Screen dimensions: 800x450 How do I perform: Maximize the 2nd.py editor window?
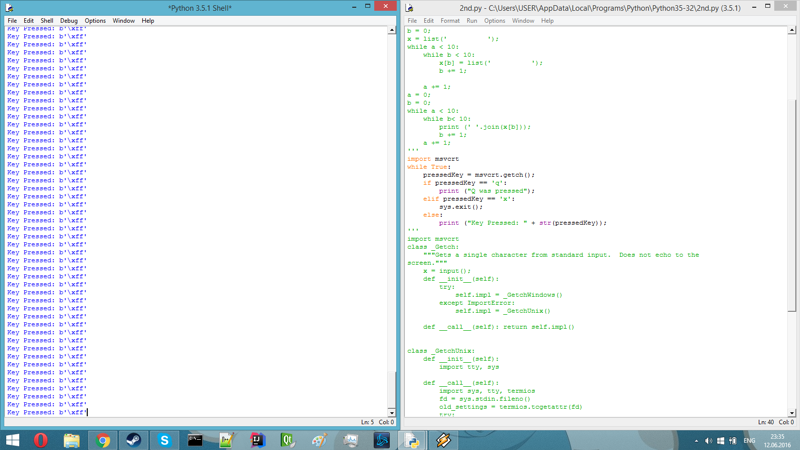point(767,7)
